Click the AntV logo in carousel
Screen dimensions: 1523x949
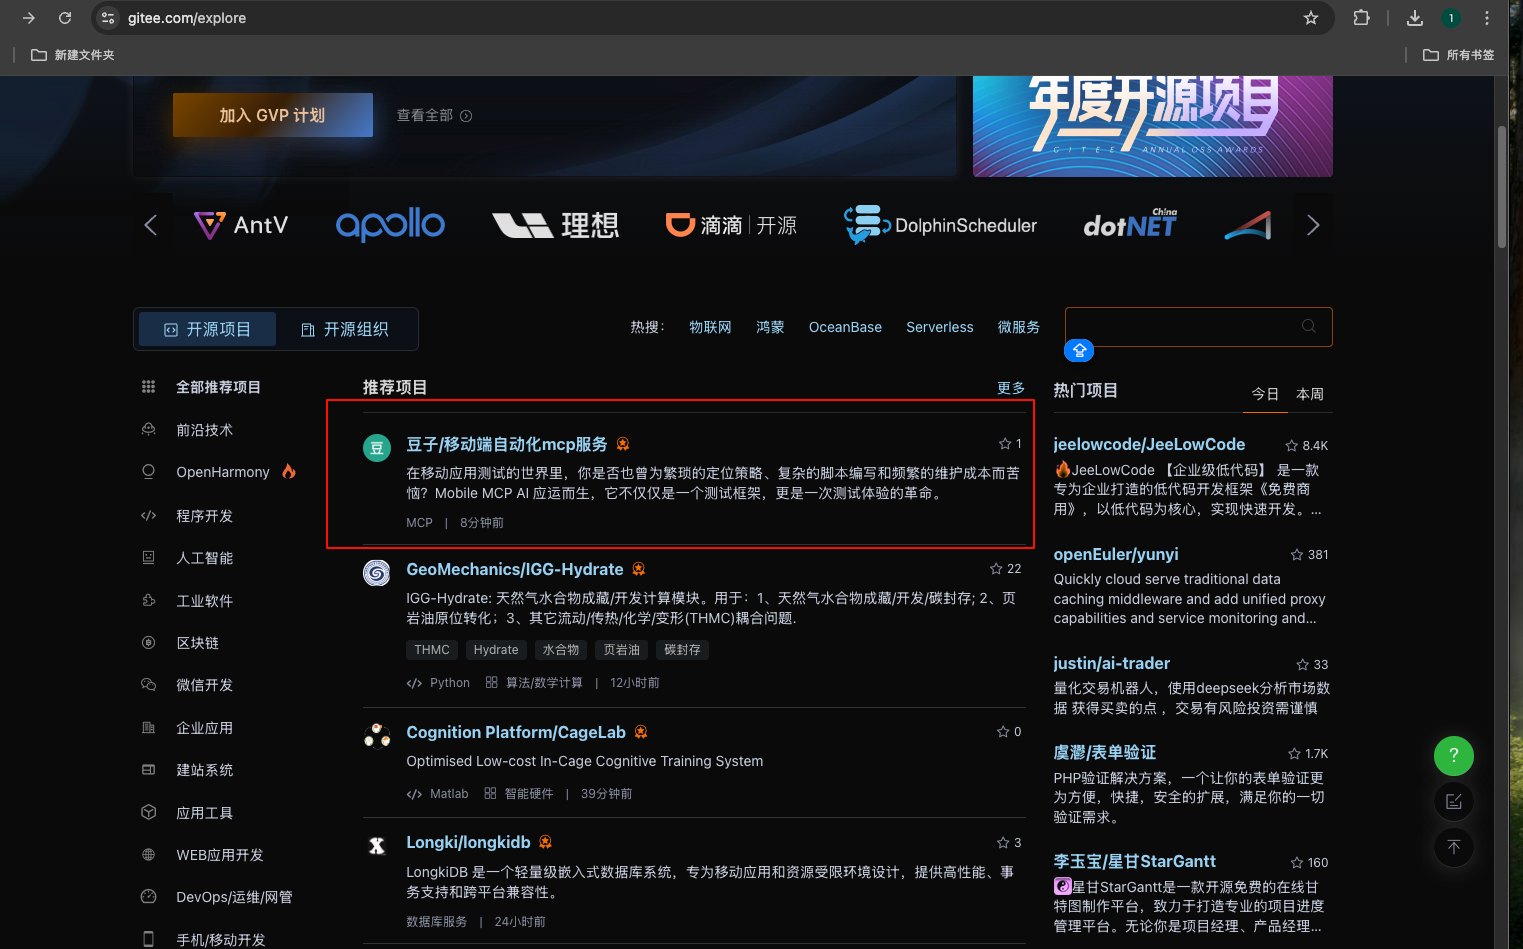(x=241, y=225)
